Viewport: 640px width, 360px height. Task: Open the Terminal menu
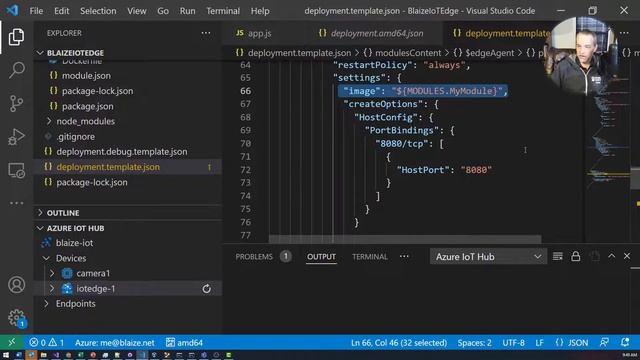point(223,11)
